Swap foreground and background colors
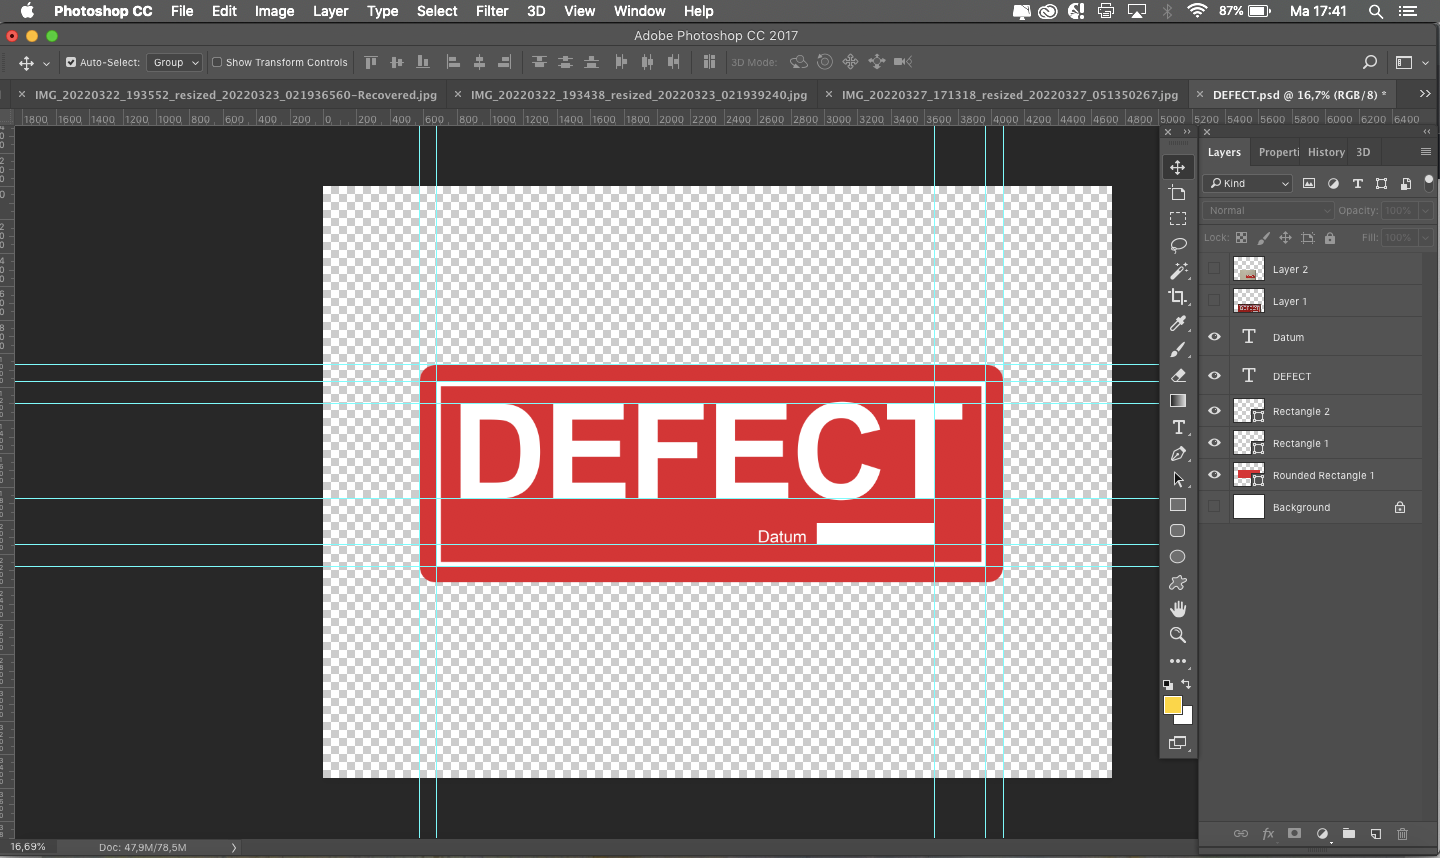Screen dimensions: 1440x858 [x=1187, y=684]
